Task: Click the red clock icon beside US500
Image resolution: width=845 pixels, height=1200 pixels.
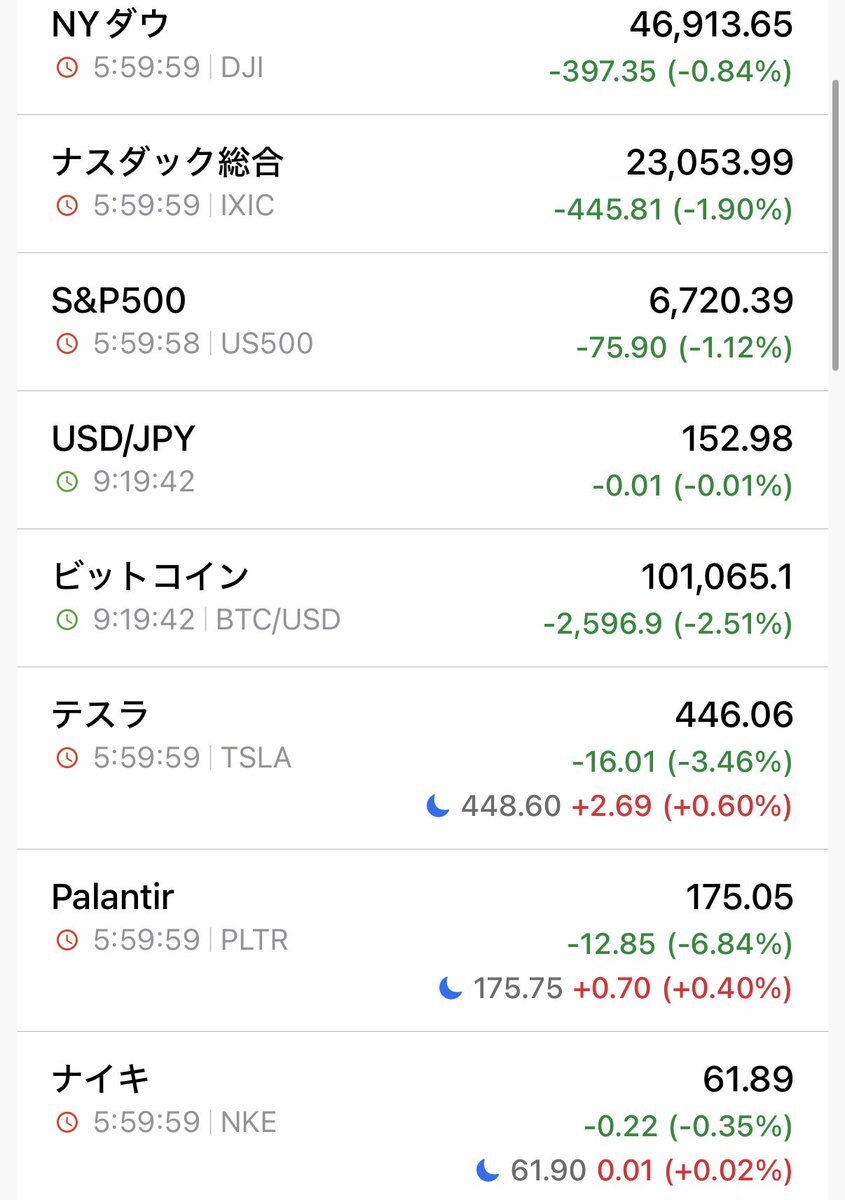Action: [67, 344]
